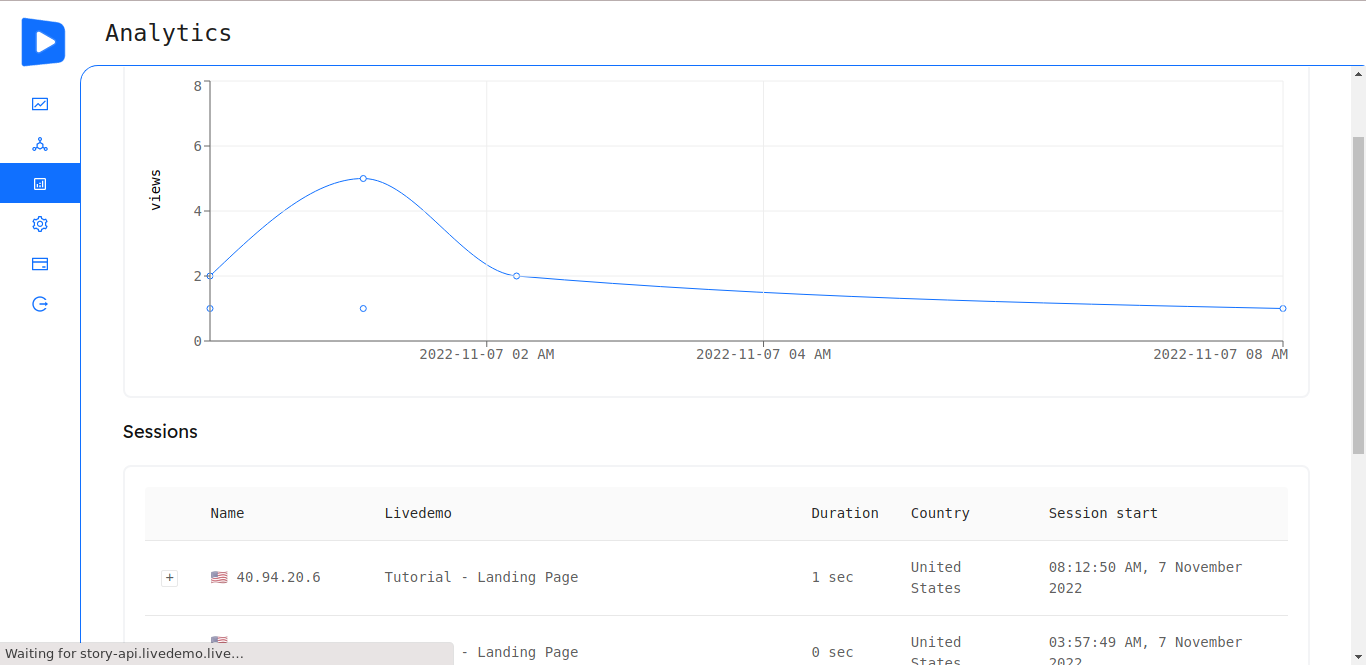Viewport: 1366px width, 665px height.
Task: Click the US flag beside 40.94.20.6
Action: 219,577
